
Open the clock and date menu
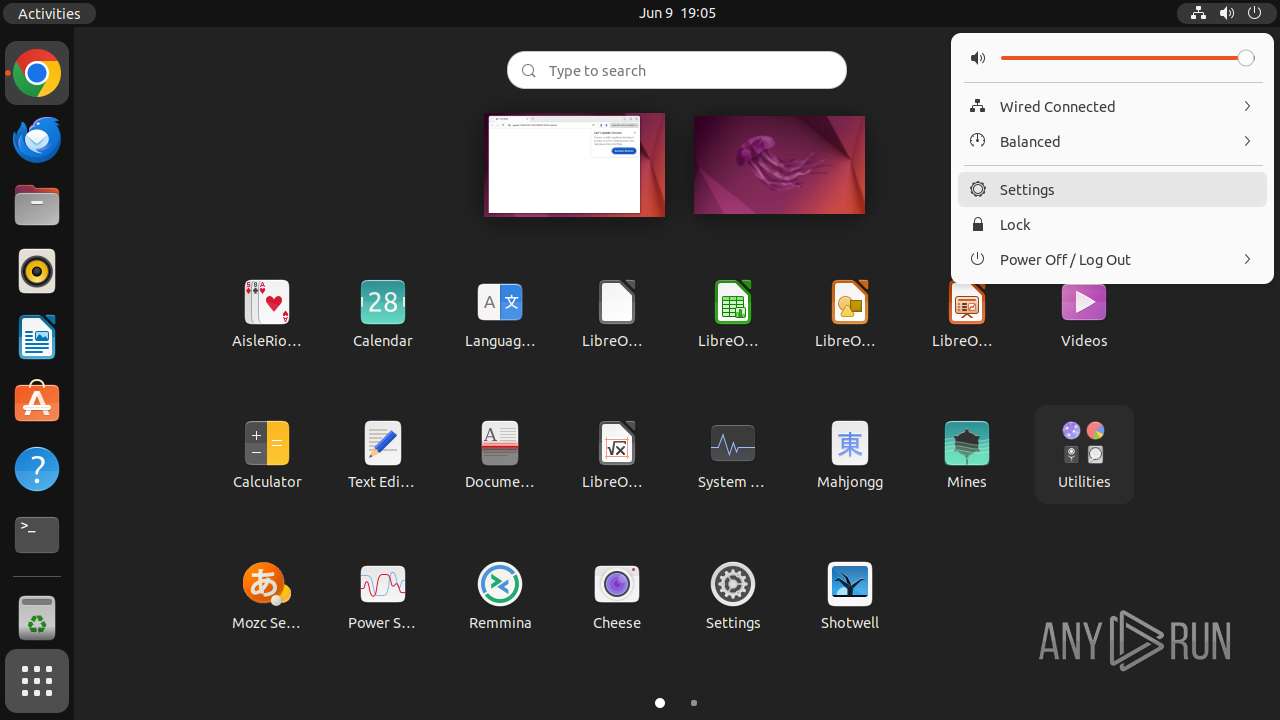(x=677, y=13)
